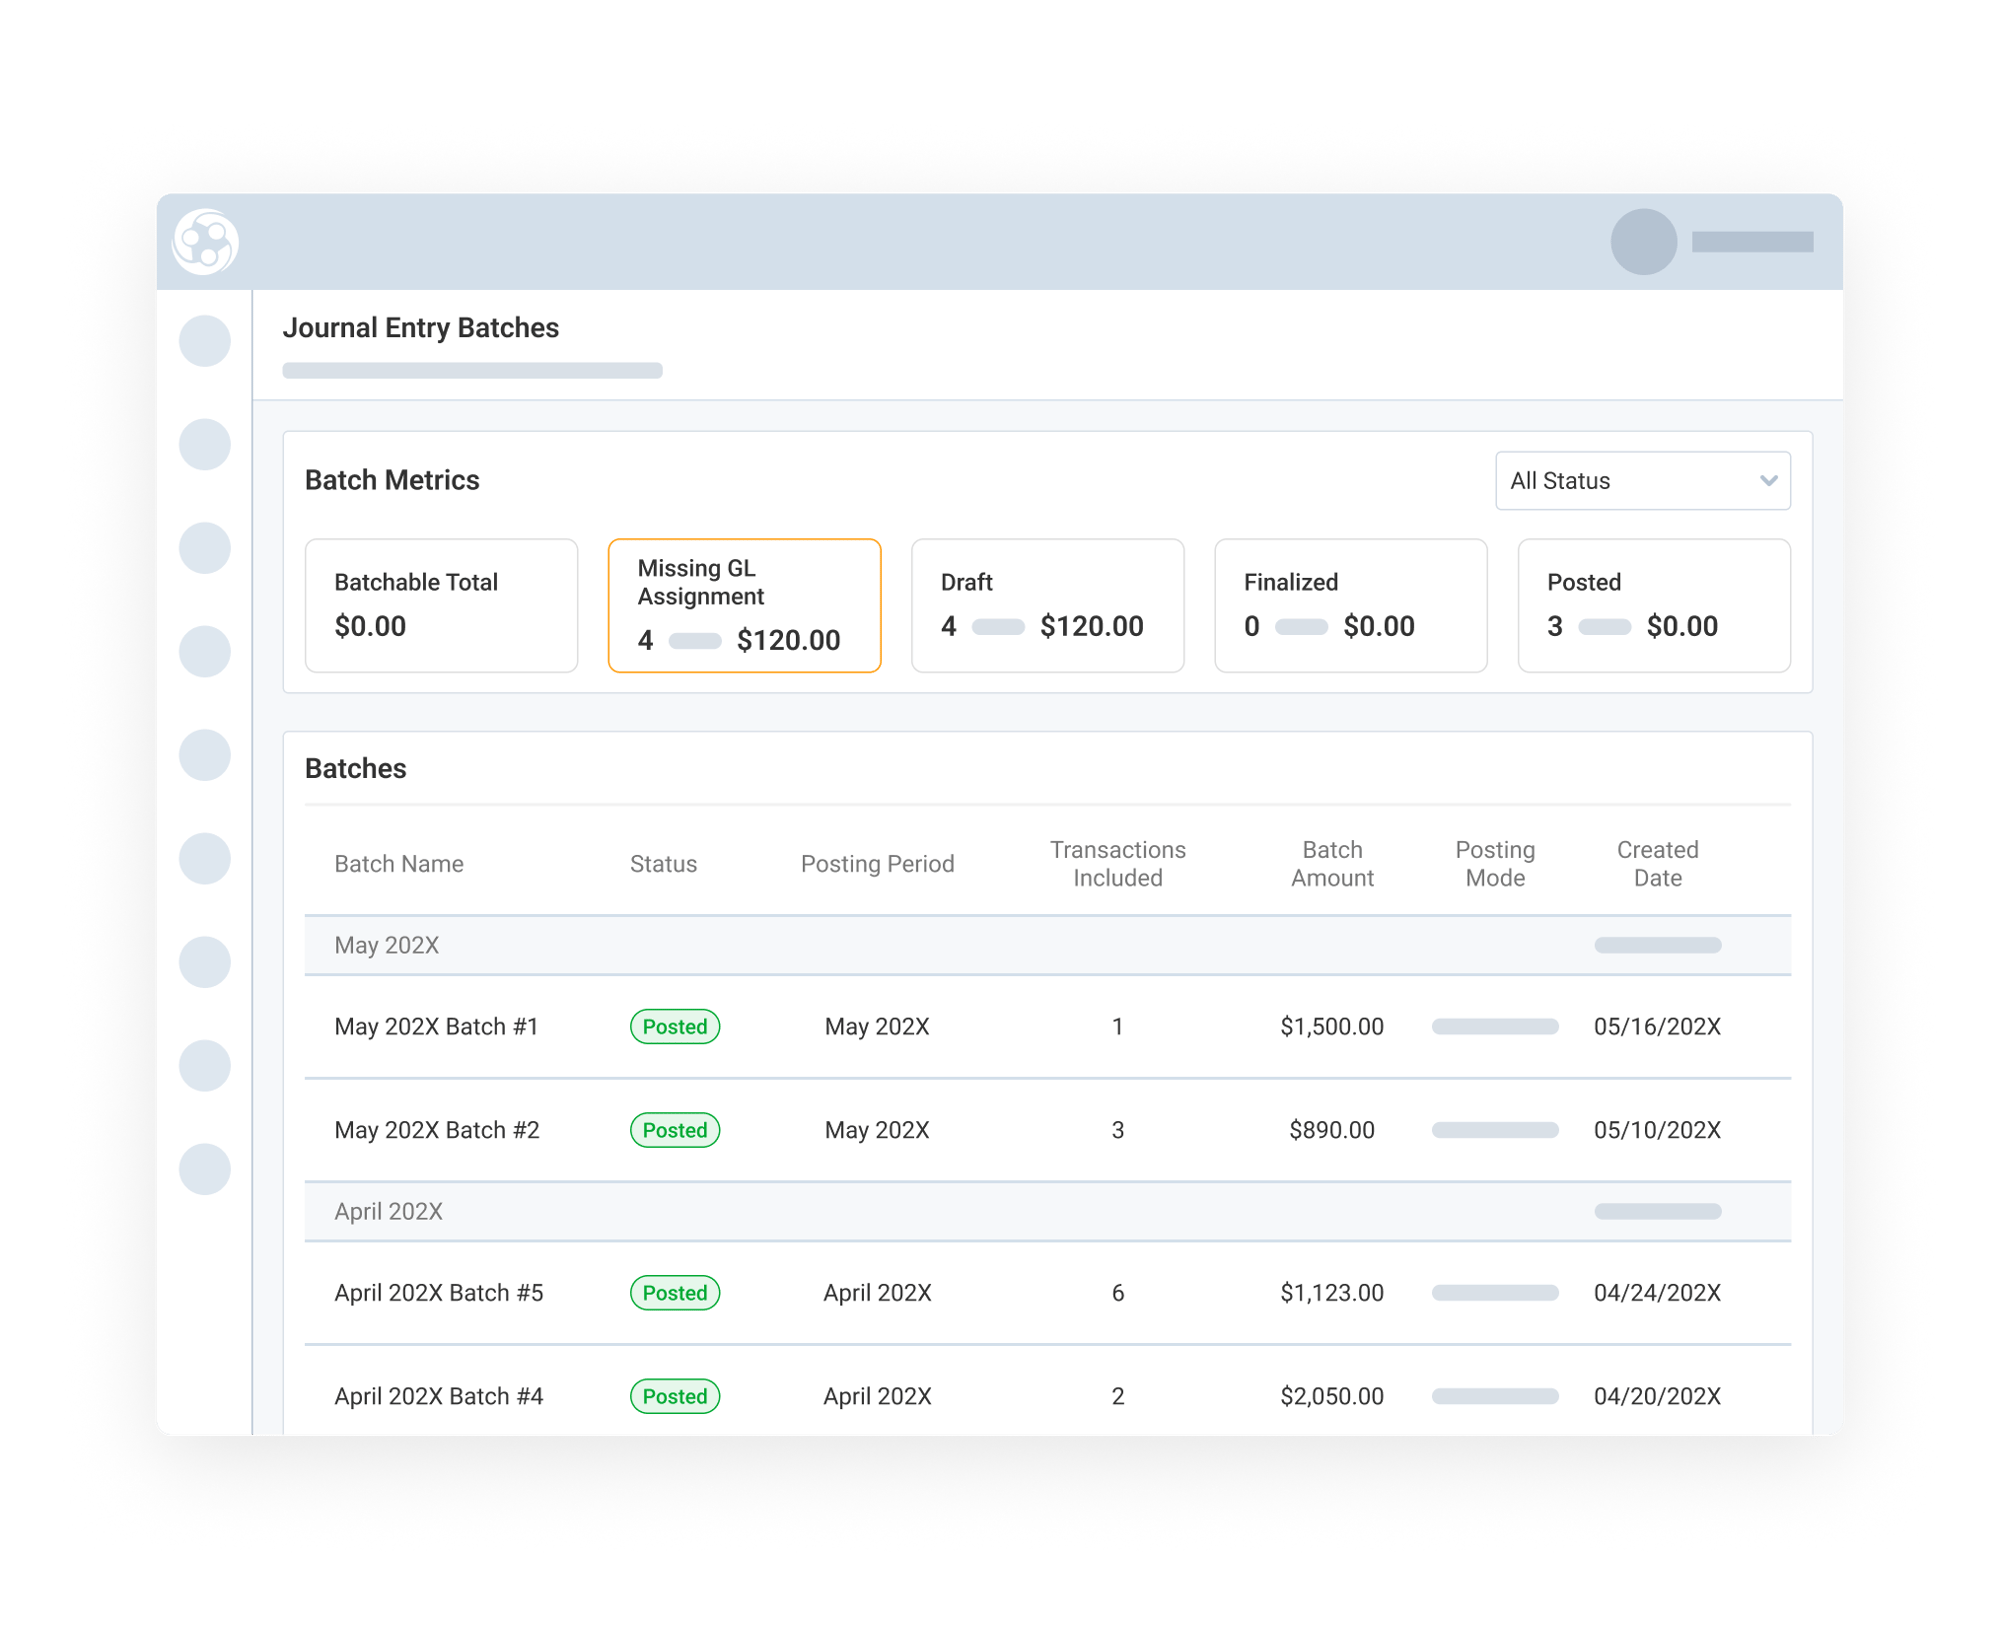Image resolution: width=2000 pixels, height=1627 pixels.
Task: Select the Finalized metric card
Action: (x=1350, y=605)
